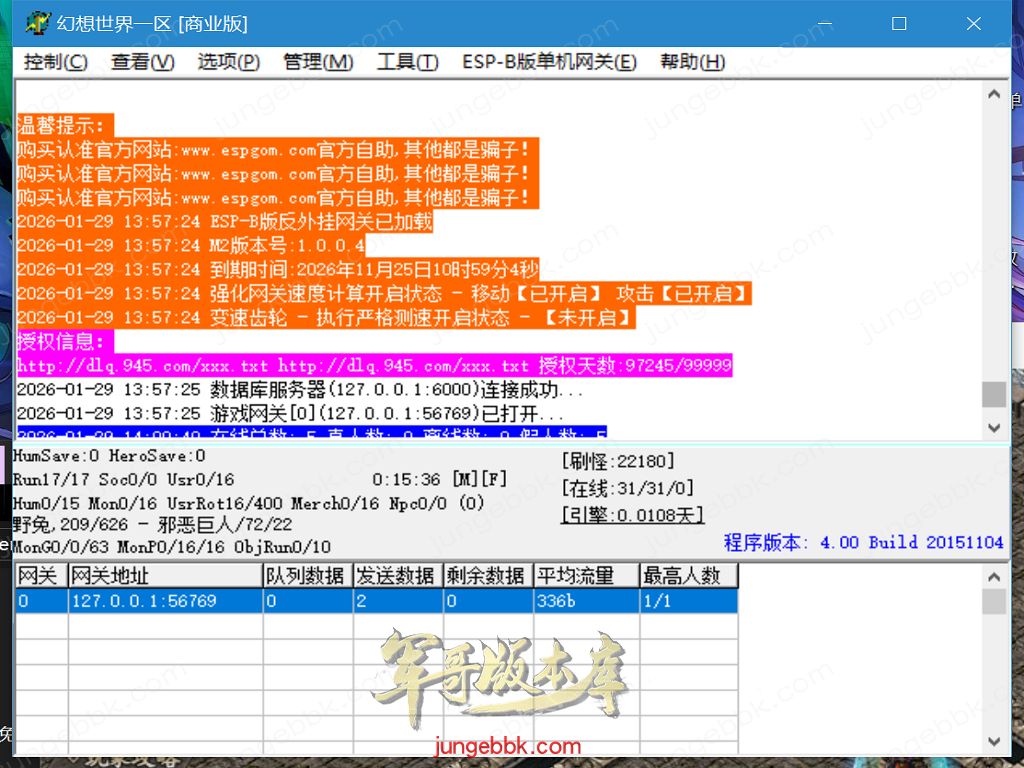Click the 平均流量 column header
This screenshot has width=1024, height=768.
(x=586, y=576)
